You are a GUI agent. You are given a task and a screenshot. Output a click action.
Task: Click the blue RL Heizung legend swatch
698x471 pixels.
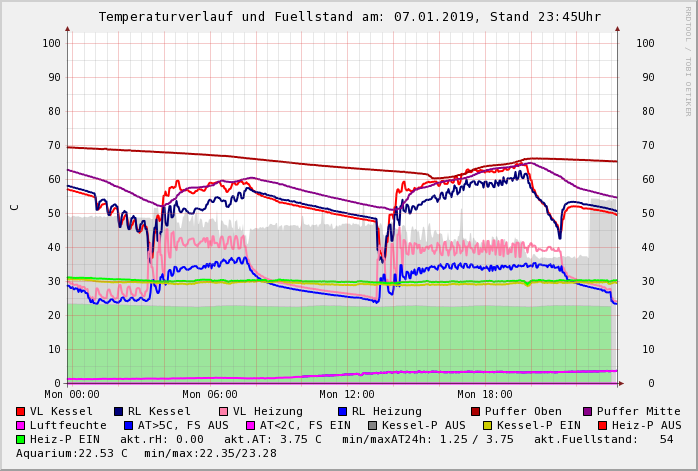342,411
